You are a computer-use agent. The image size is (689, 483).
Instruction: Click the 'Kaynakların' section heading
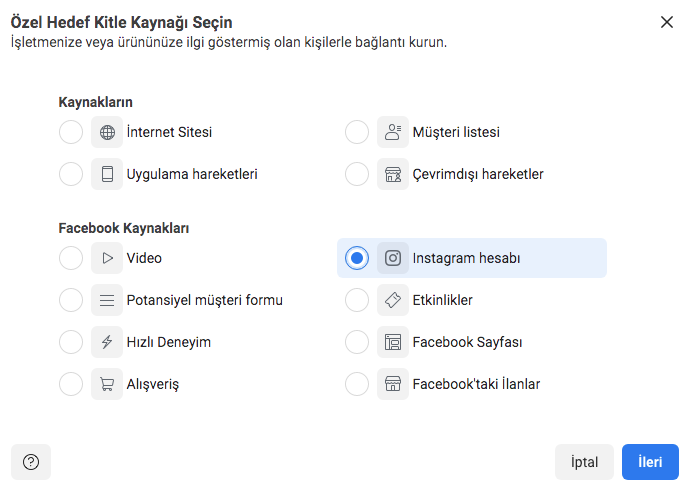[x=95, y=102]
